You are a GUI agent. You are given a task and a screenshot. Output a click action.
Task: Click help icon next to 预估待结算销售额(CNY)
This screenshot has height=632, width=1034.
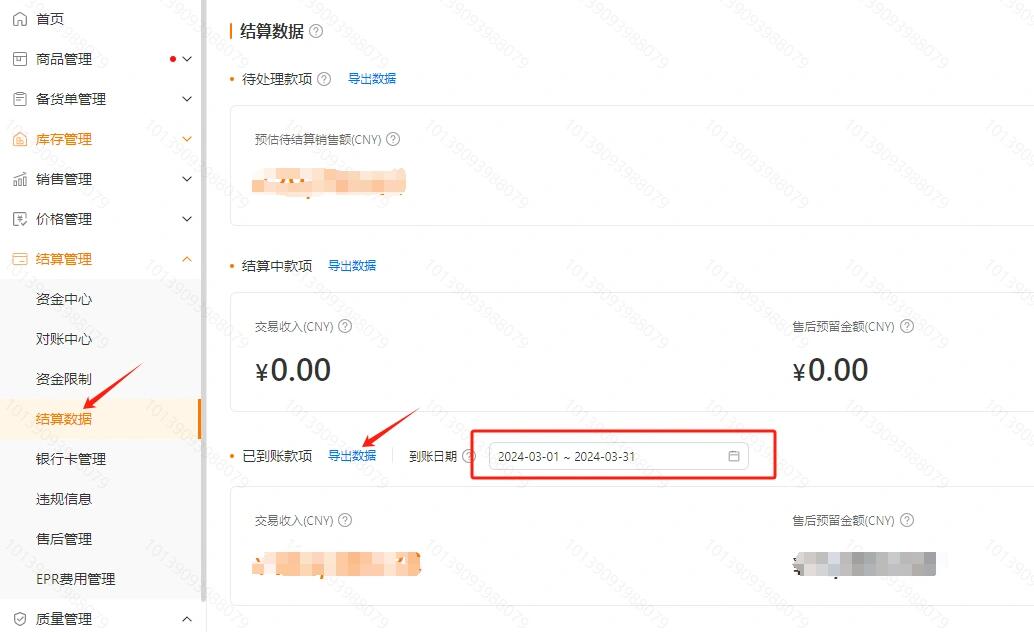coord(393,139)
